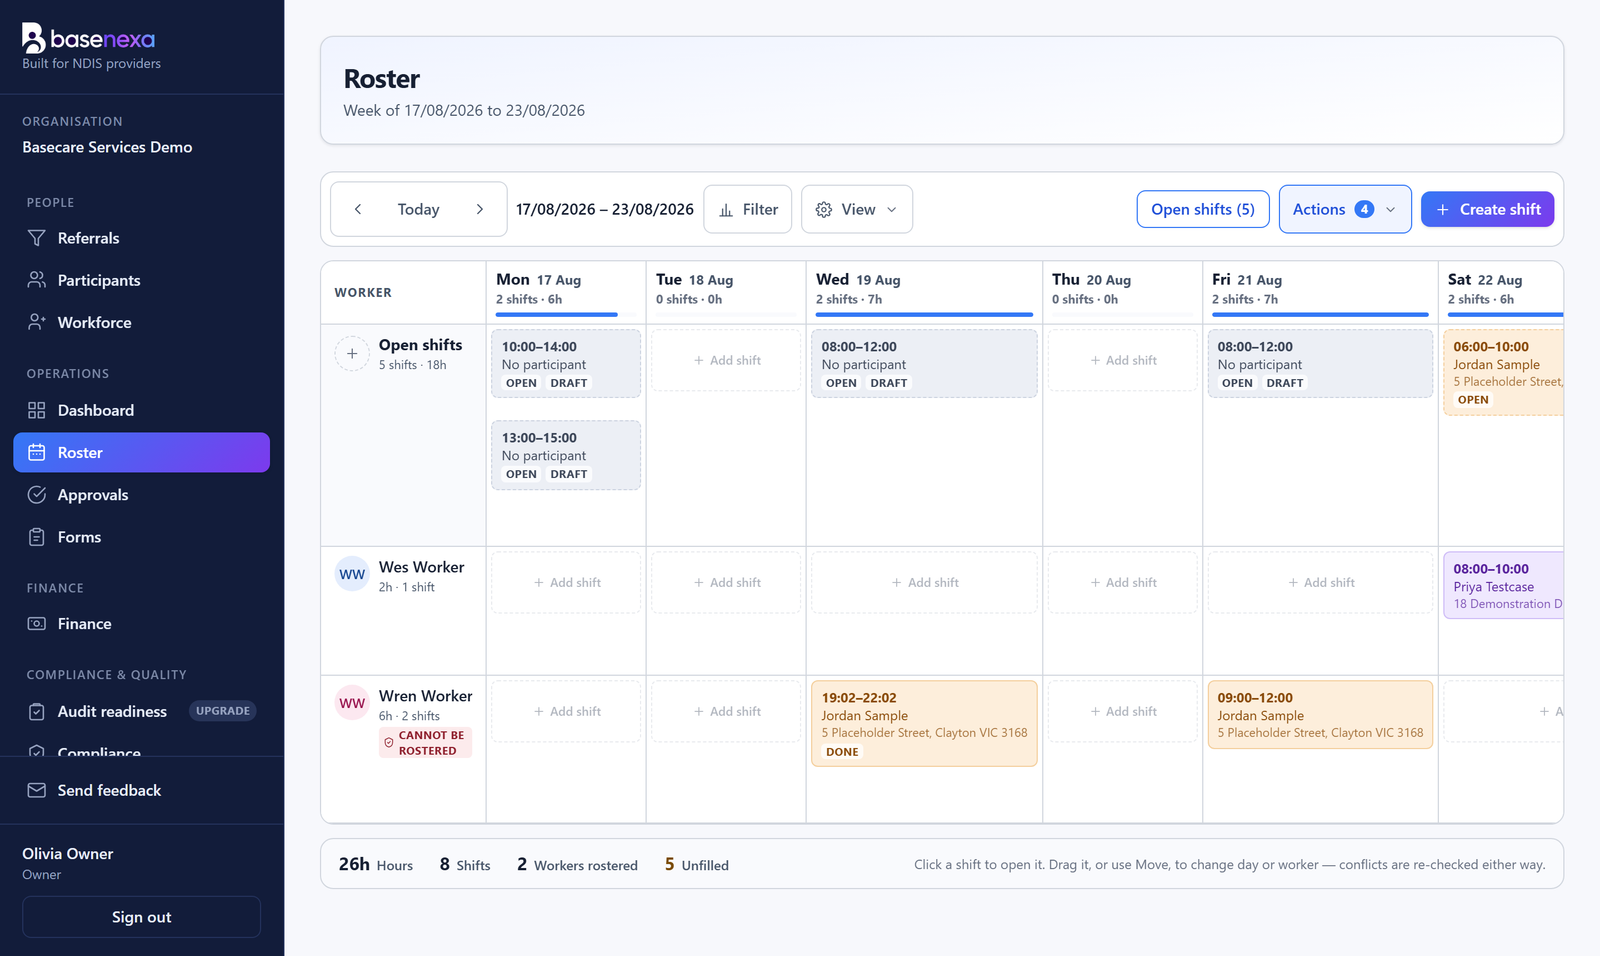This screenshot has height=956, width=1600.
Task: Click Wren Worker's CANNOT BE ROSTERED badge
Action: click(x=425, y=743)
